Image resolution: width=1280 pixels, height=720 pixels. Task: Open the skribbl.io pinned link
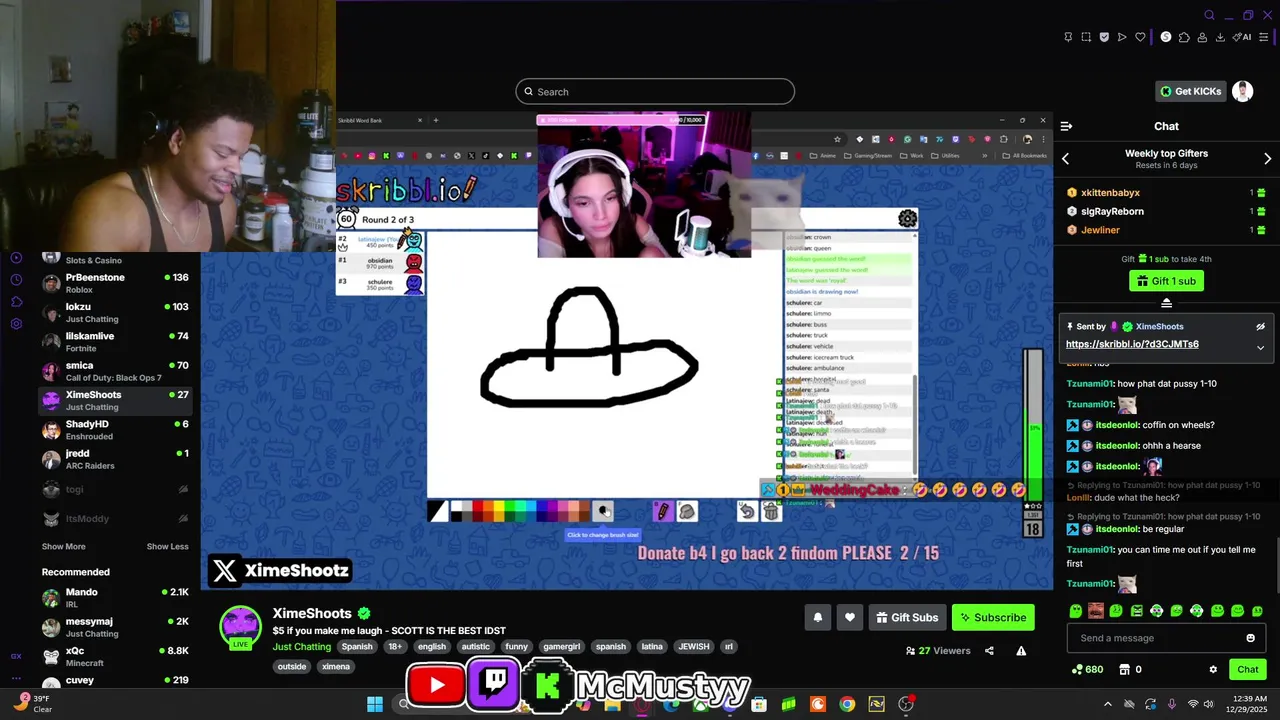pos(1132,344)
